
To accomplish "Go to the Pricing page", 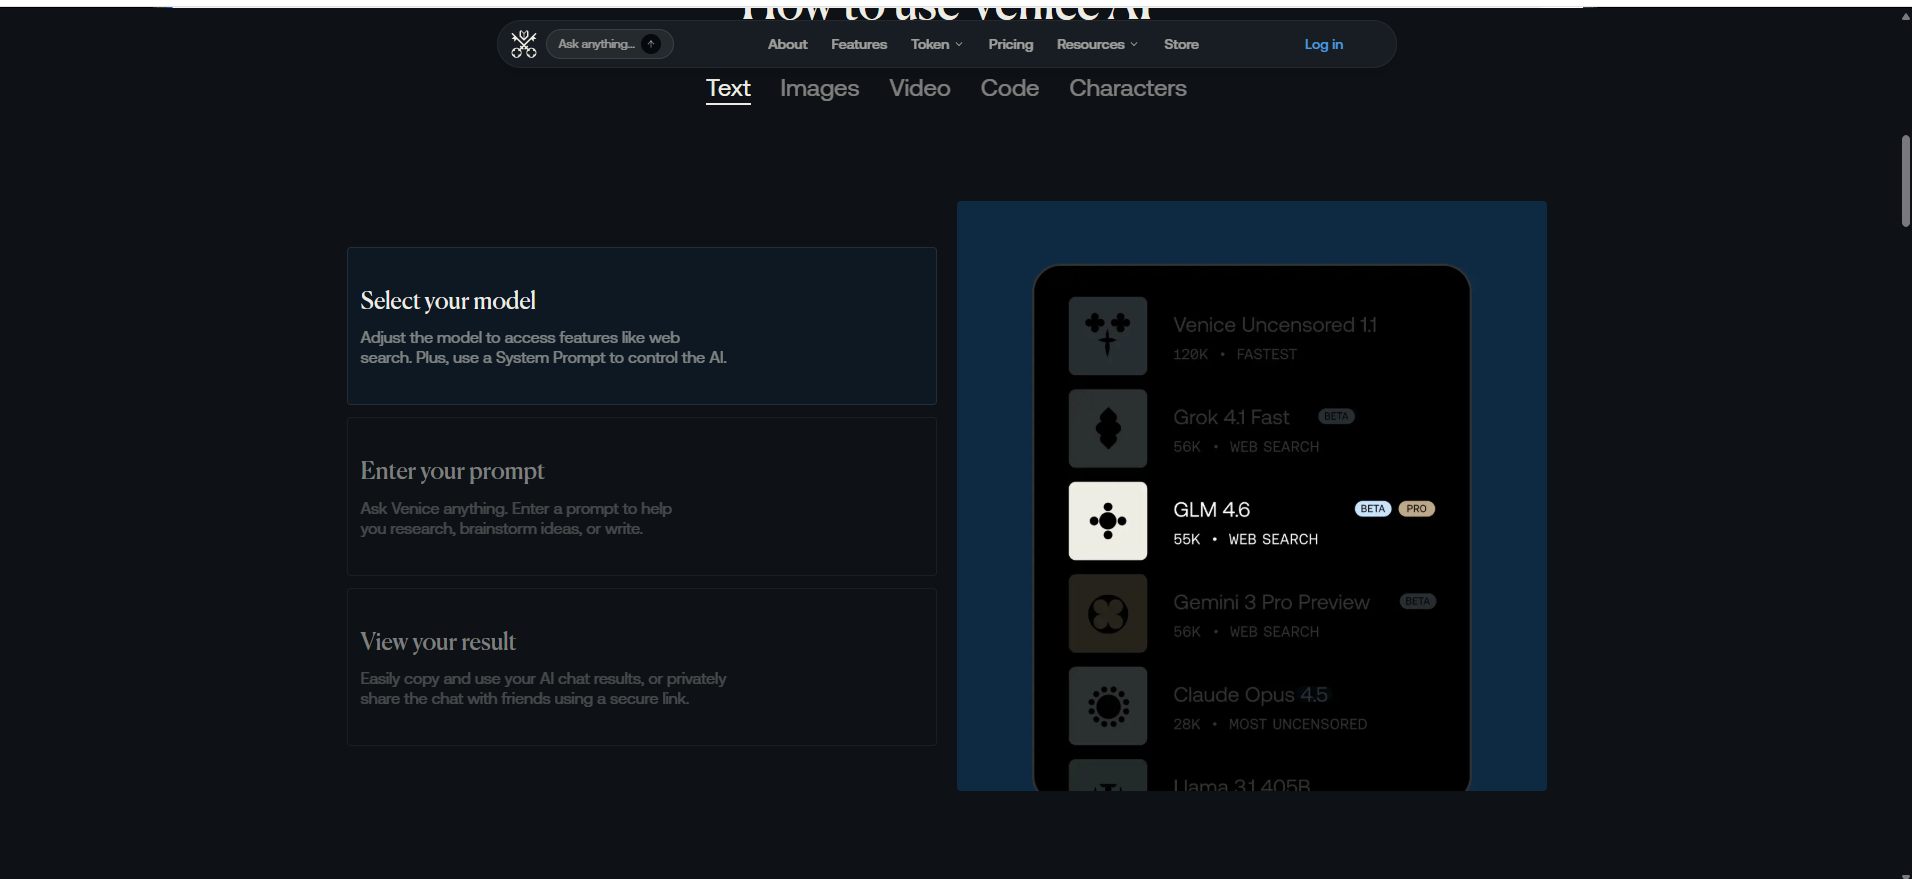I will coord(1011,44).
